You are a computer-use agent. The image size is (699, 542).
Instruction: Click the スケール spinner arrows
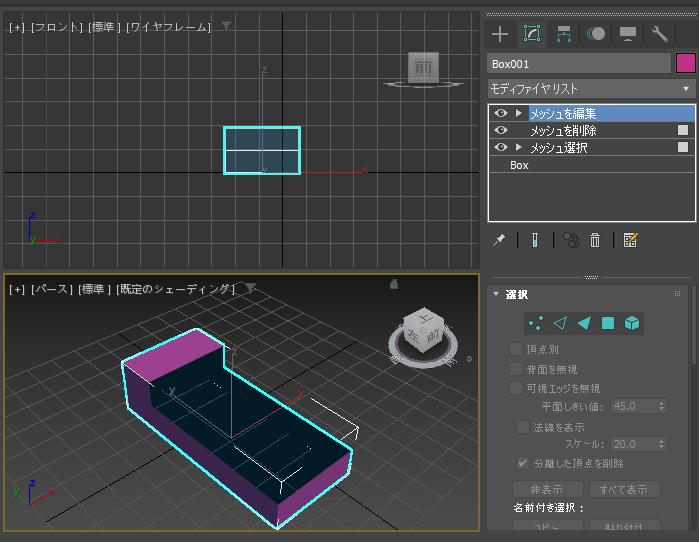coord(662,444)
